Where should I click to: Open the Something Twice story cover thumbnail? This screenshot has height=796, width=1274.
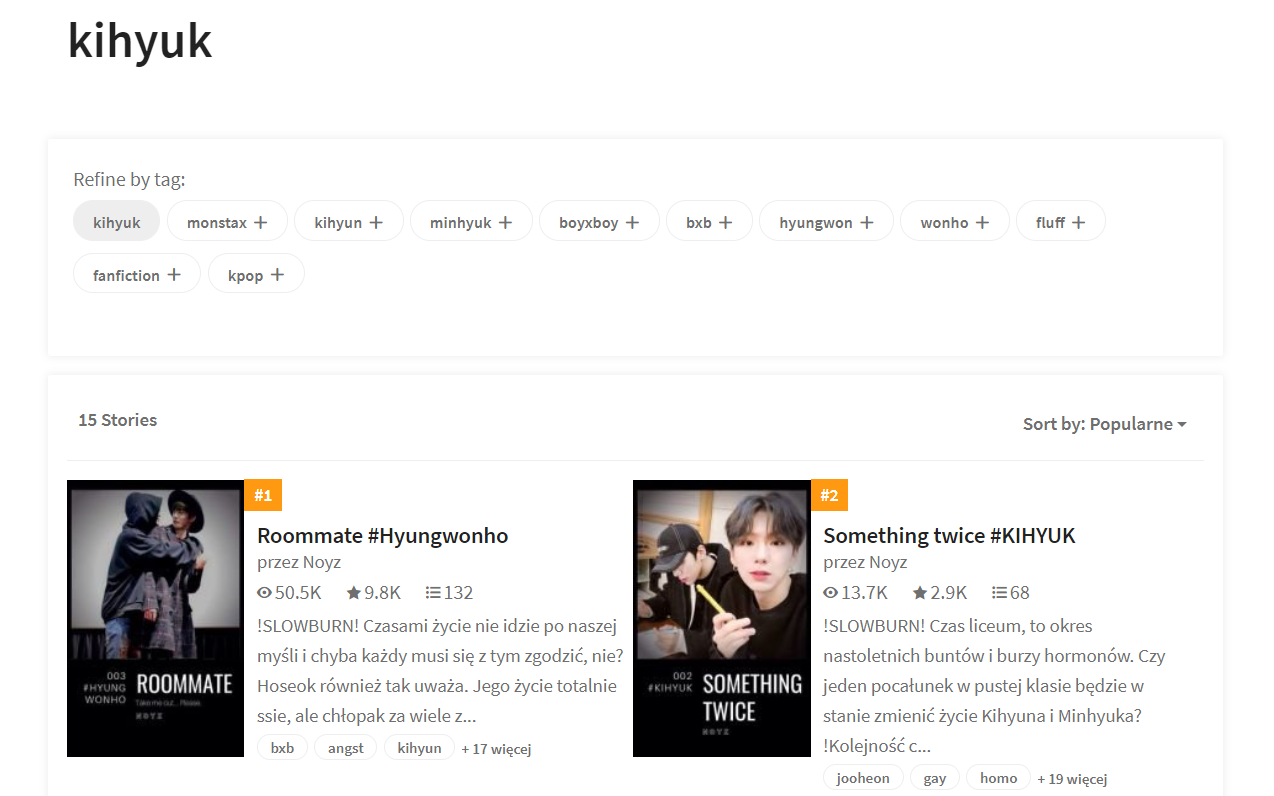722,618
